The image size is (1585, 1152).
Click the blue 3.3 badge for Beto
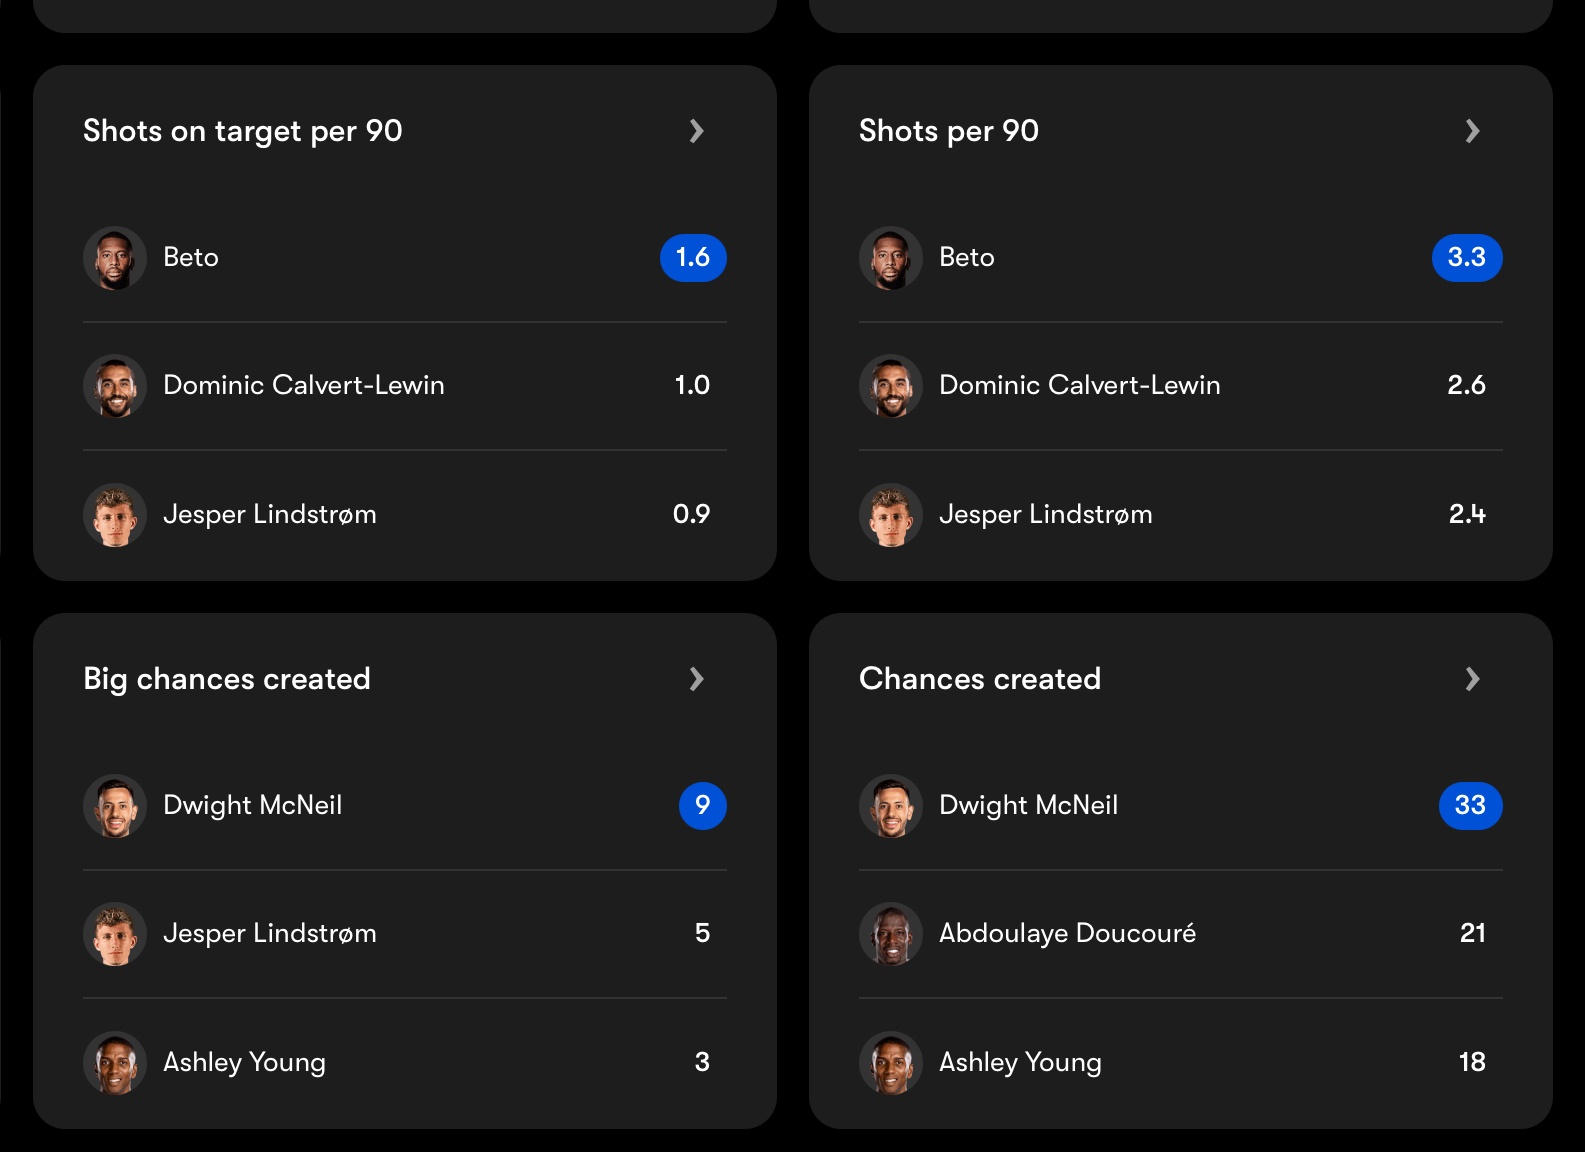coord(1467,258)
